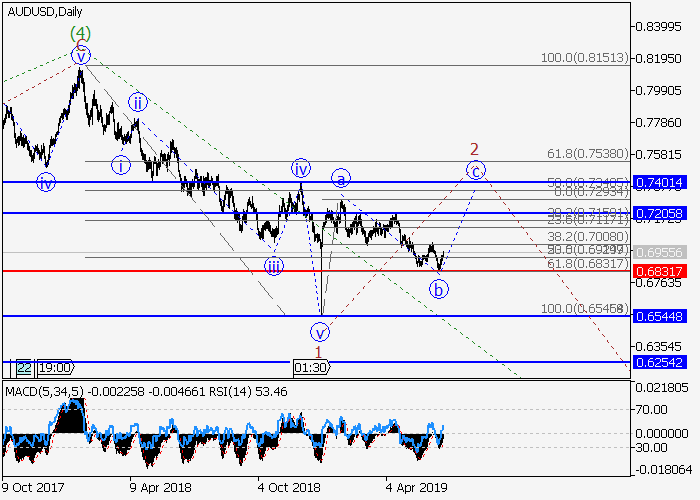Select the circled 'c' wave label
700x500 pixels.
point(477,171)
